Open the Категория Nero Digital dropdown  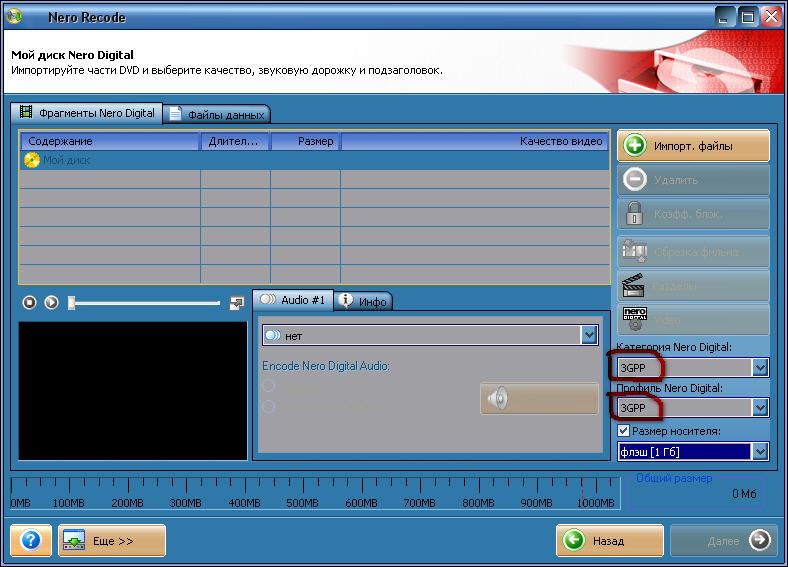tap(760, 368)
